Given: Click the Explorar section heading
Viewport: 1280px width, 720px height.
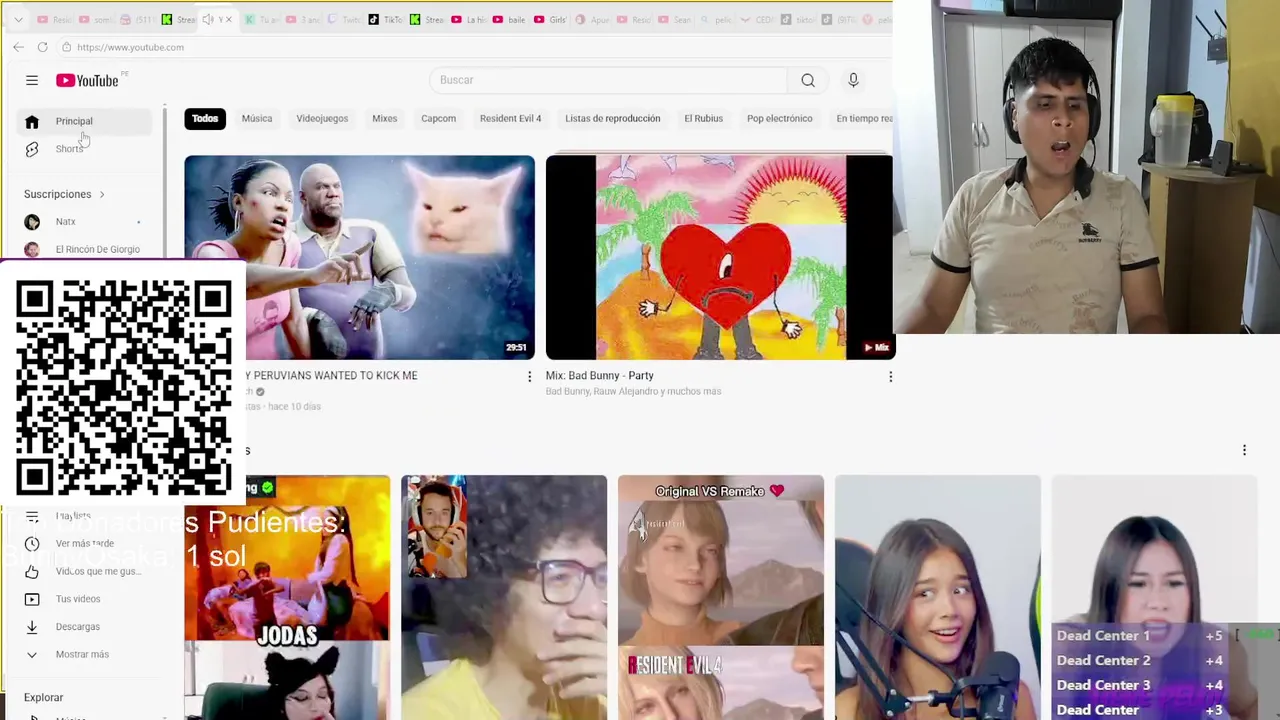Looking at the screenshot, I should pos(44,698).
